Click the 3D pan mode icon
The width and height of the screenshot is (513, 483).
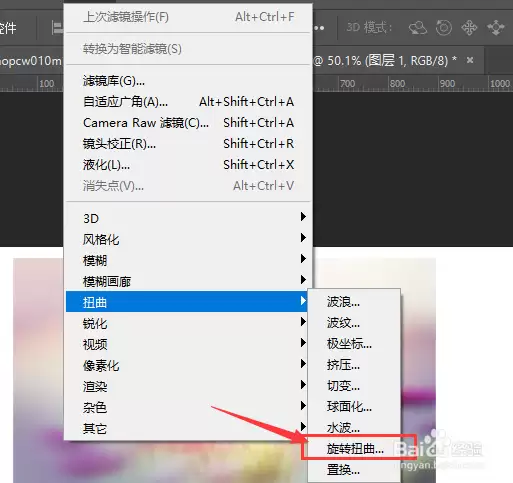(469, 28)
